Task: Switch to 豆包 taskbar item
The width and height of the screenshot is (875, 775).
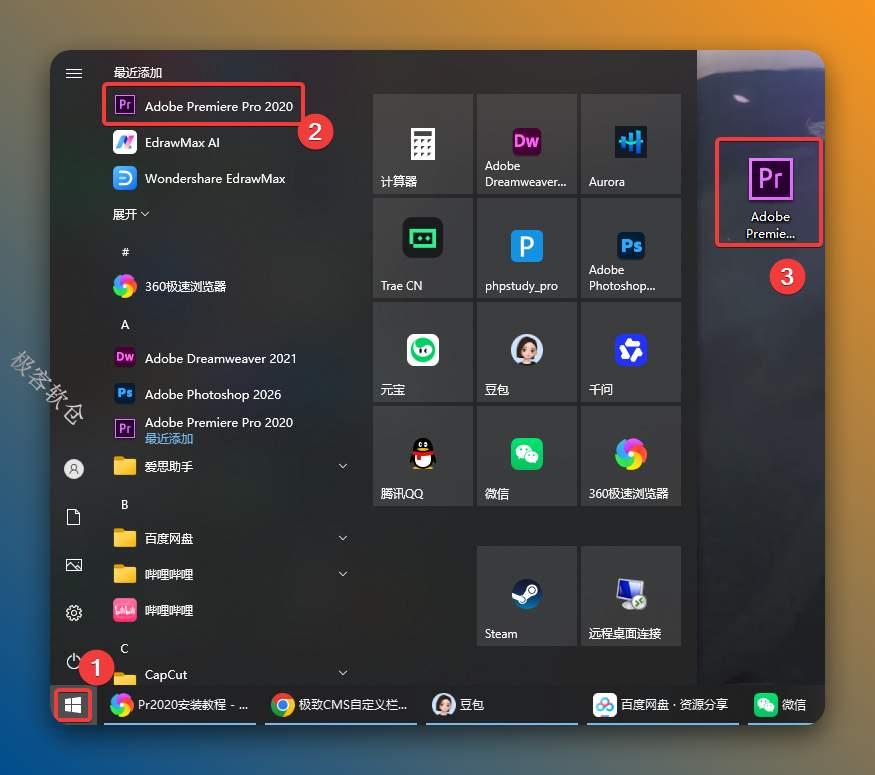Action: (x=501, y=705)
